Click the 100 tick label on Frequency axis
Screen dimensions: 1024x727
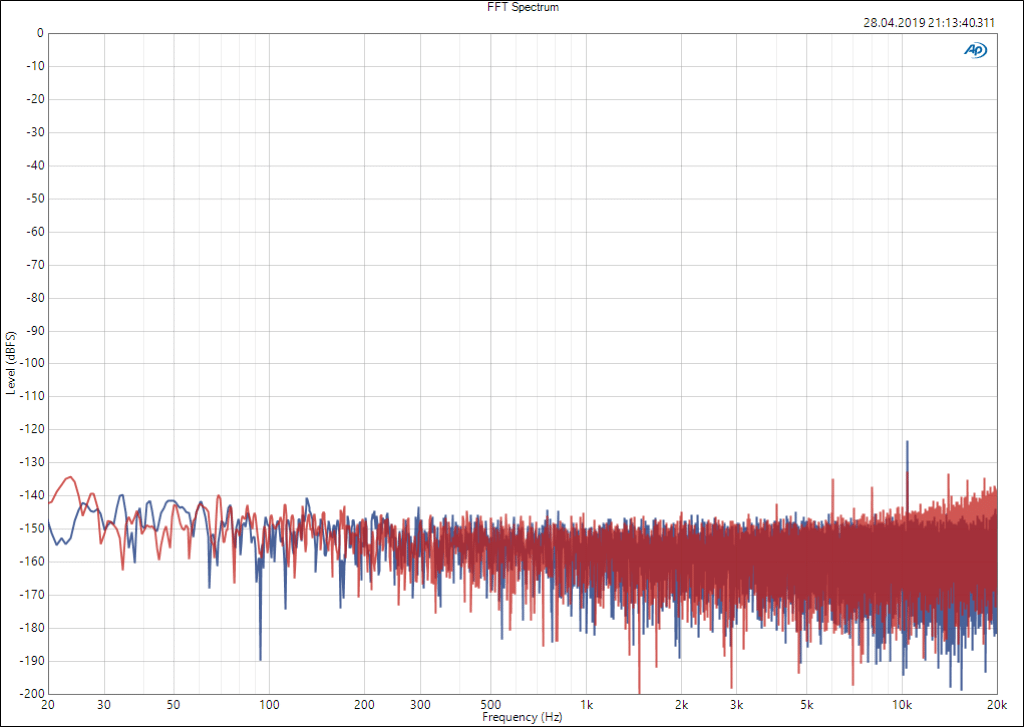point(270,705)
